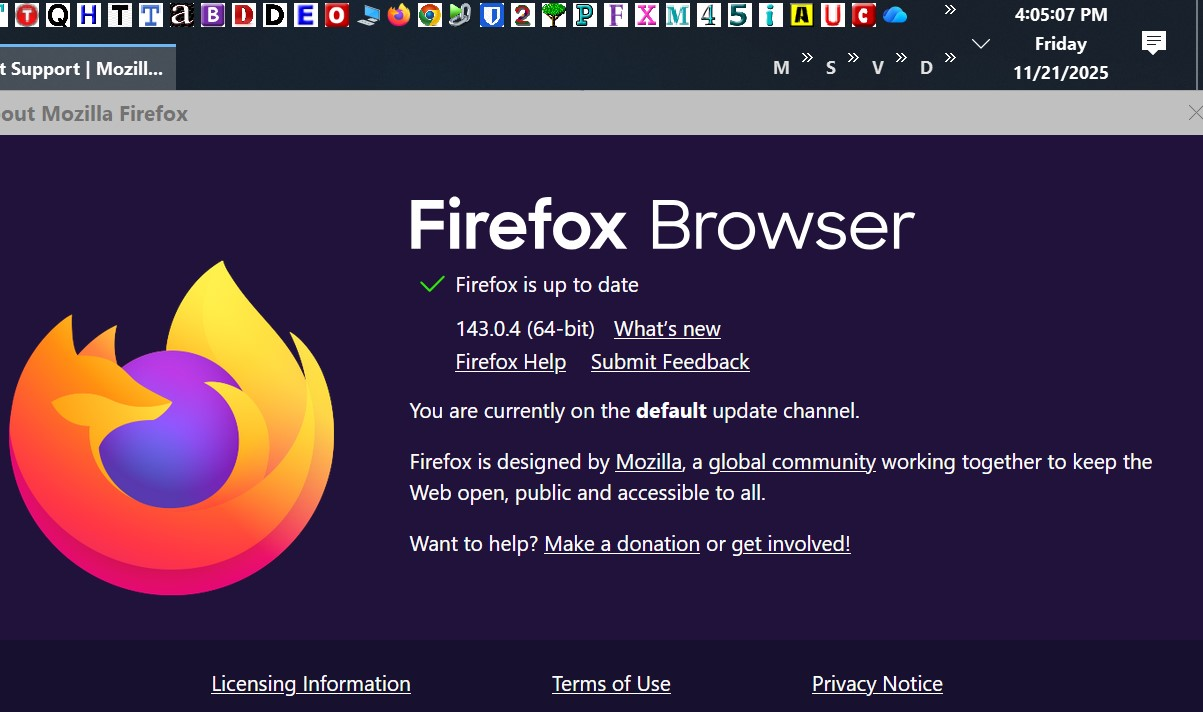This screenshot has width=1203, height=712.
Task: Click the cyan letter i taskbar icon
Action: 770,15
